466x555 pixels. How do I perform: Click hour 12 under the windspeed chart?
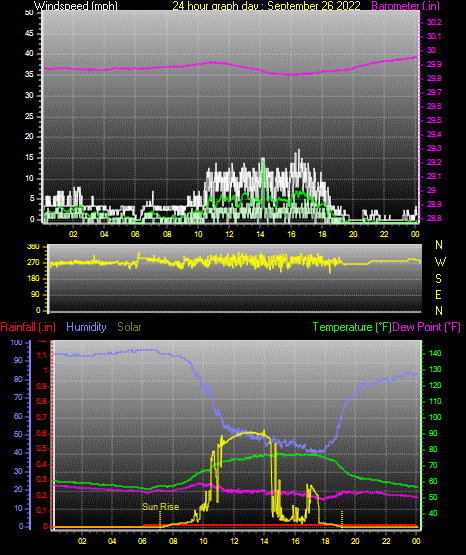click(x=229, y=234)
